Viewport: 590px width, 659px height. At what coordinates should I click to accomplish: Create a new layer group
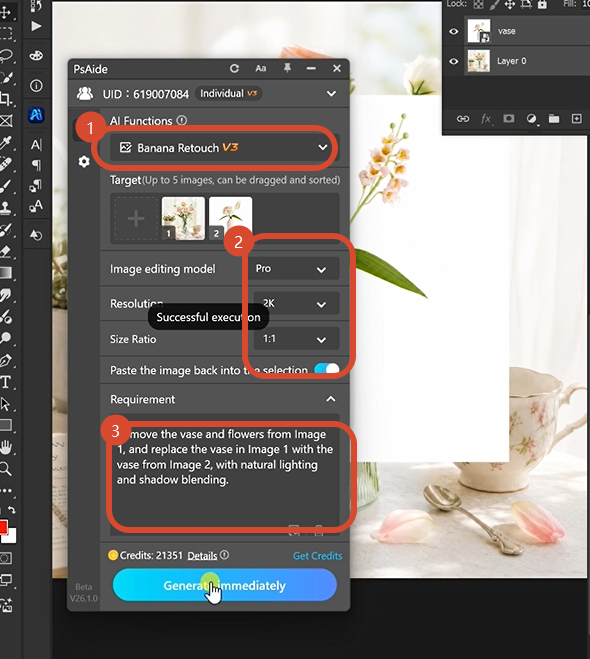click(554, 119)
